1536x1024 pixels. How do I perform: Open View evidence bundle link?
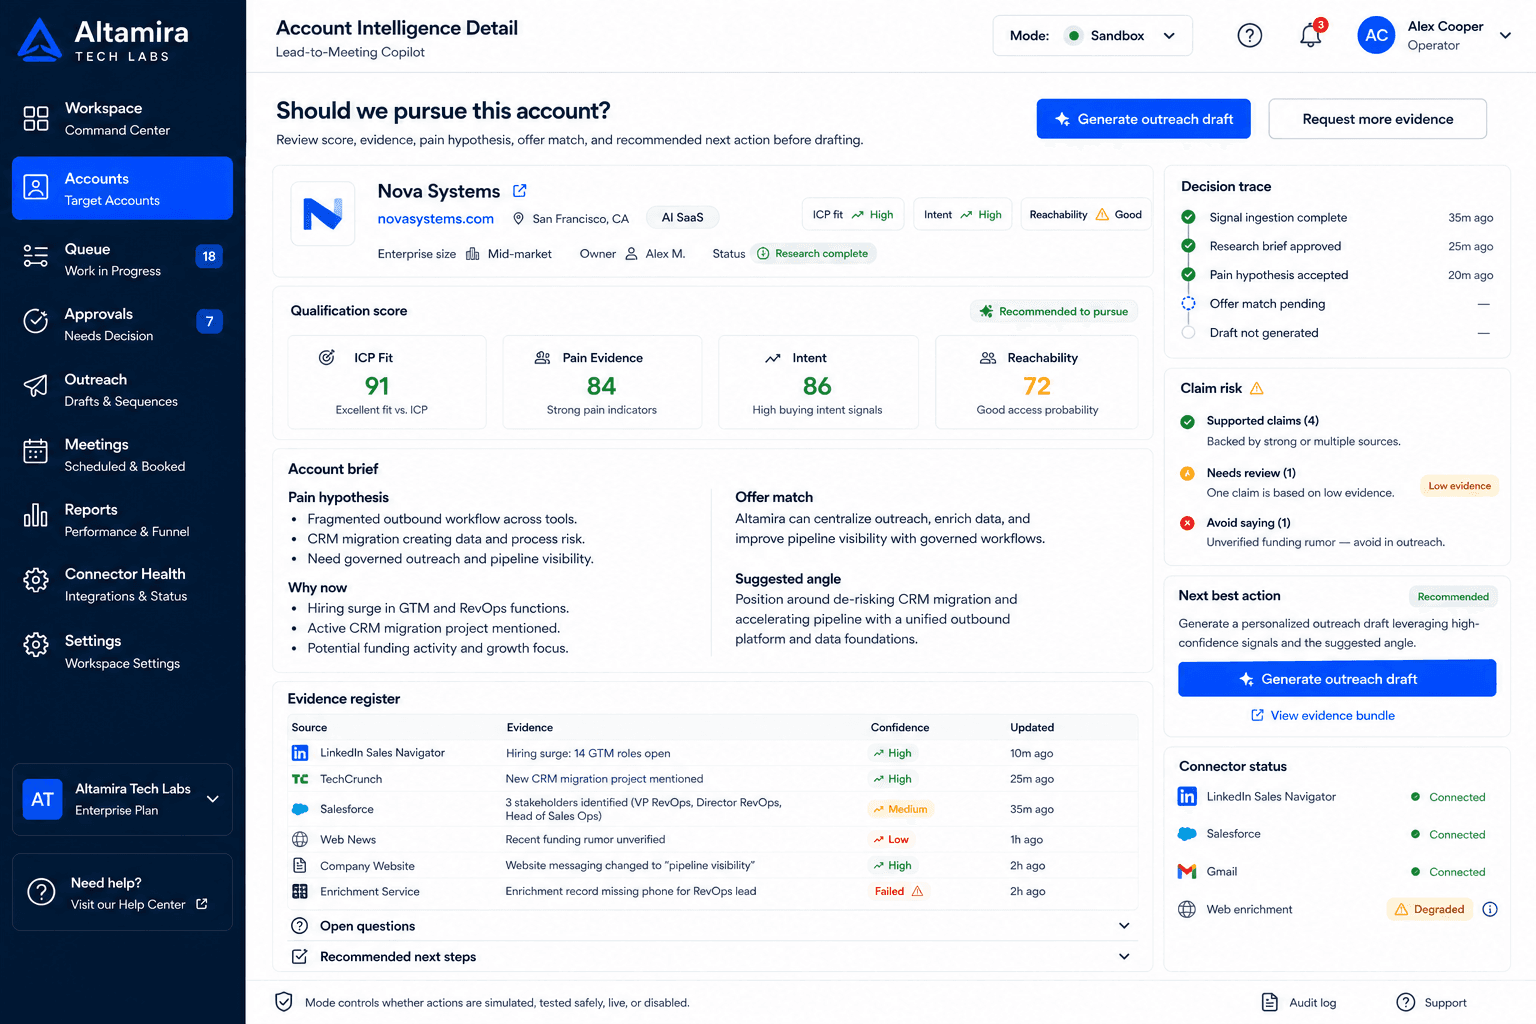1322,715
